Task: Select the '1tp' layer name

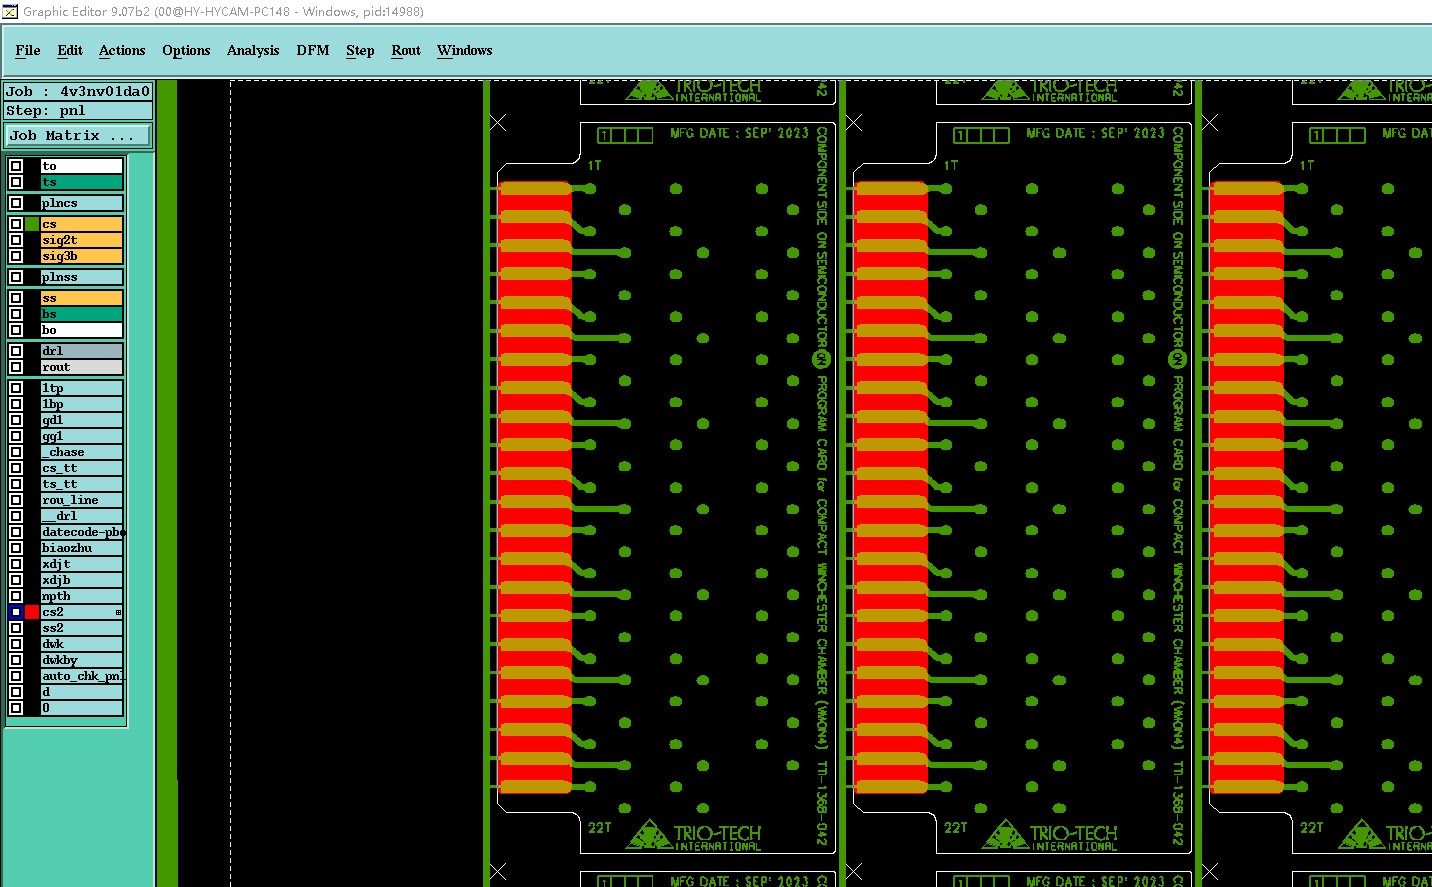Action: 82,388
